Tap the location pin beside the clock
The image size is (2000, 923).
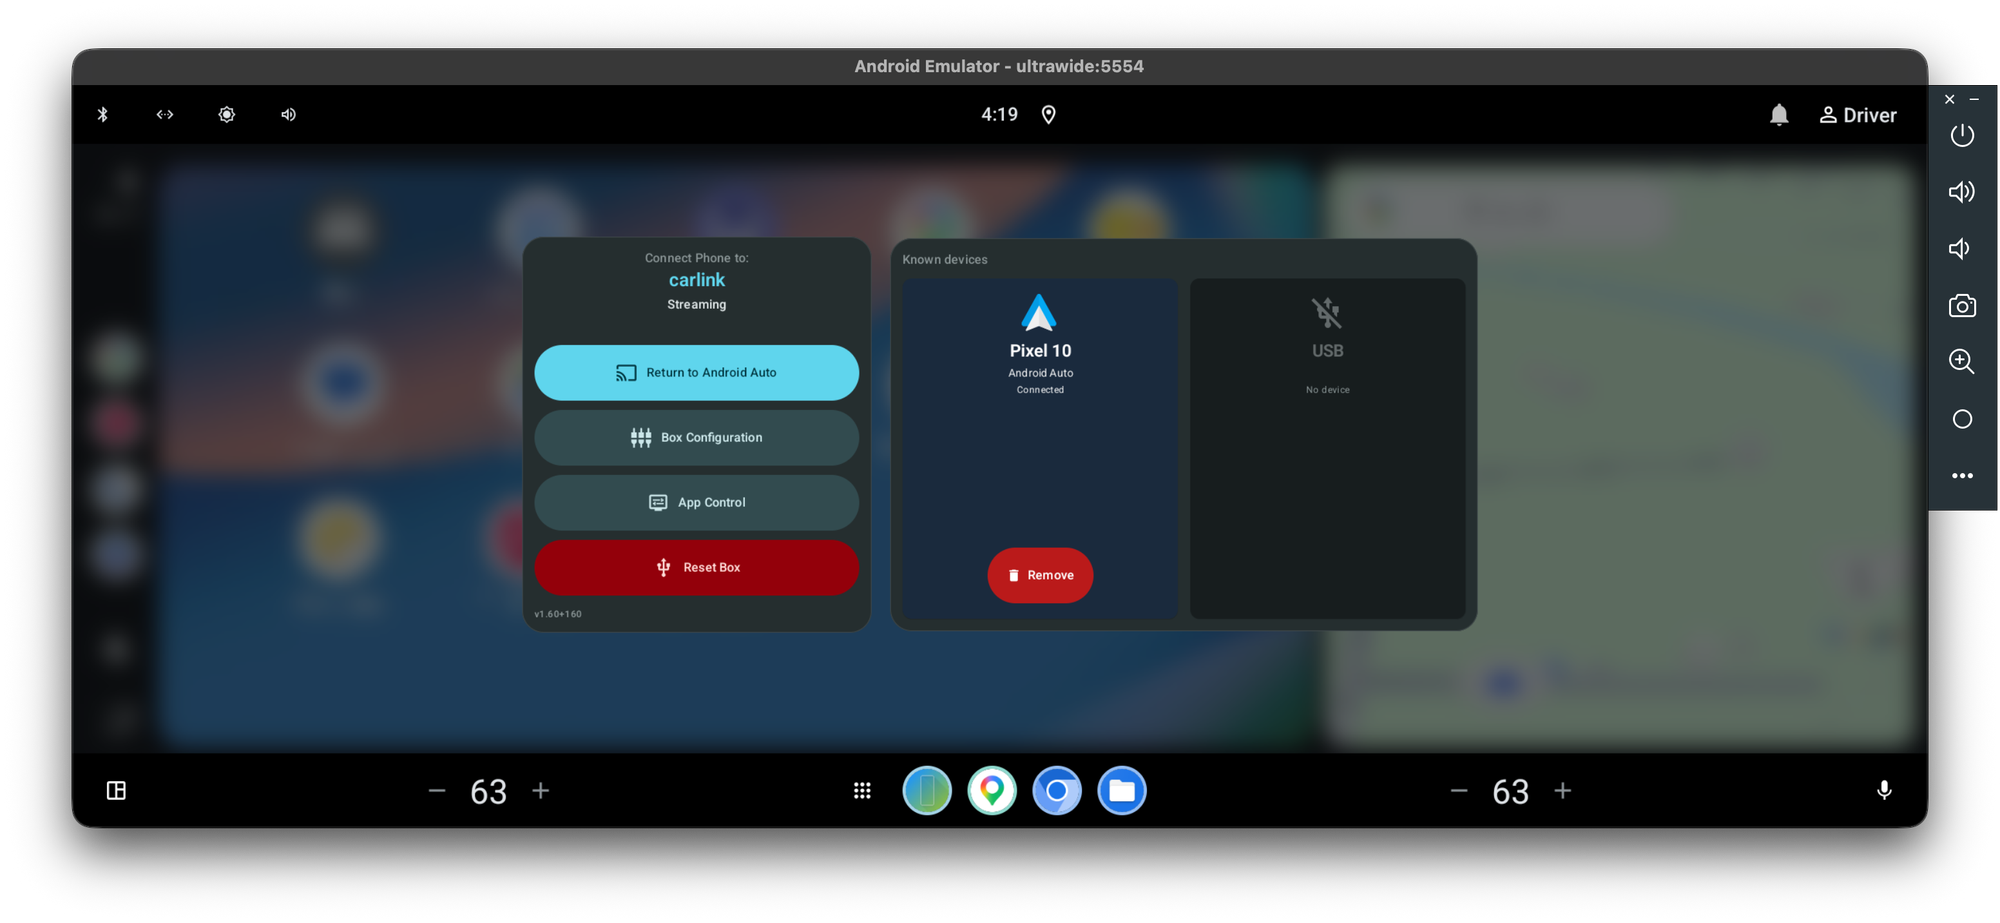(x=1049, y=114)
